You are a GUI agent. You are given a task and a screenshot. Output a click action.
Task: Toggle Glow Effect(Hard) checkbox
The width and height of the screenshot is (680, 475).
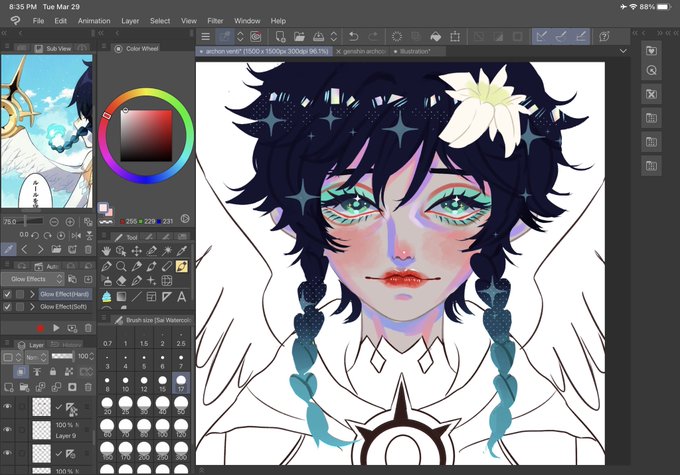(7, 294)
